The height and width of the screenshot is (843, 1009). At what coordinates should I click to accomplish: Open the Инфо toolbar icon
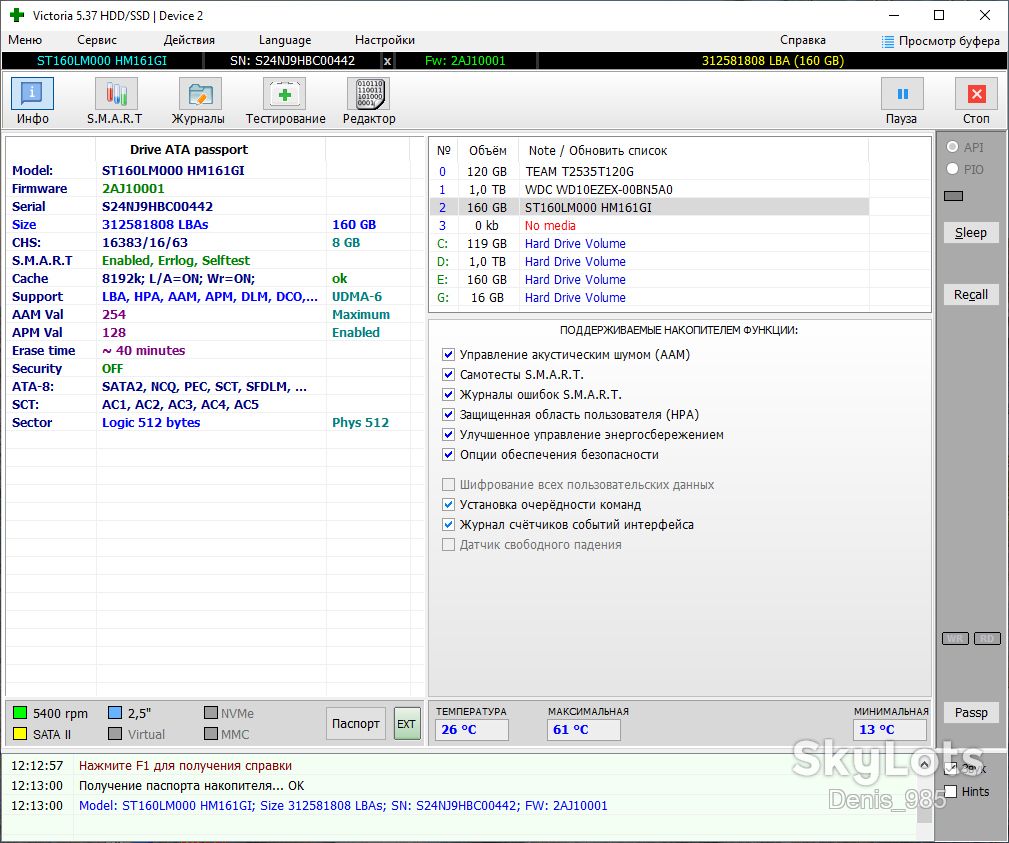(32, 94)
